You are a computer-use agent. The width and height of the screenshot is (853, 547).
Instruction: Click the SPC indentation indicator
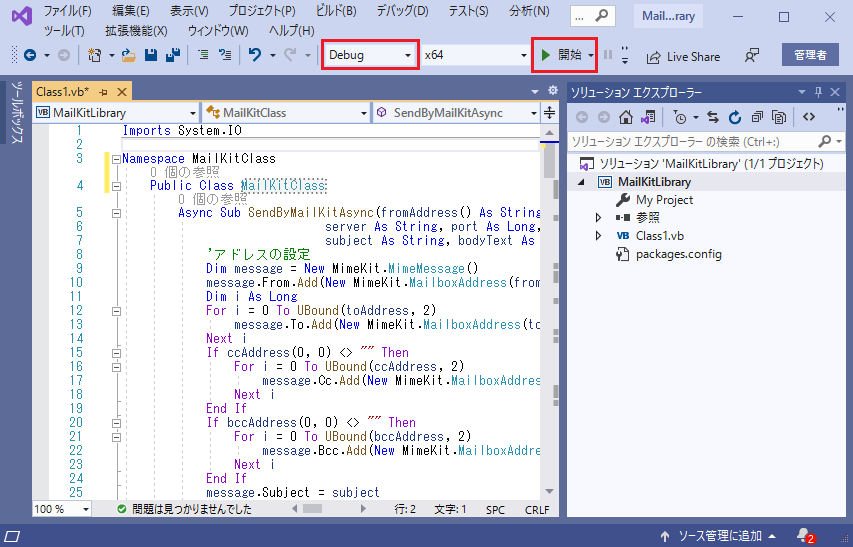[495, 509]
